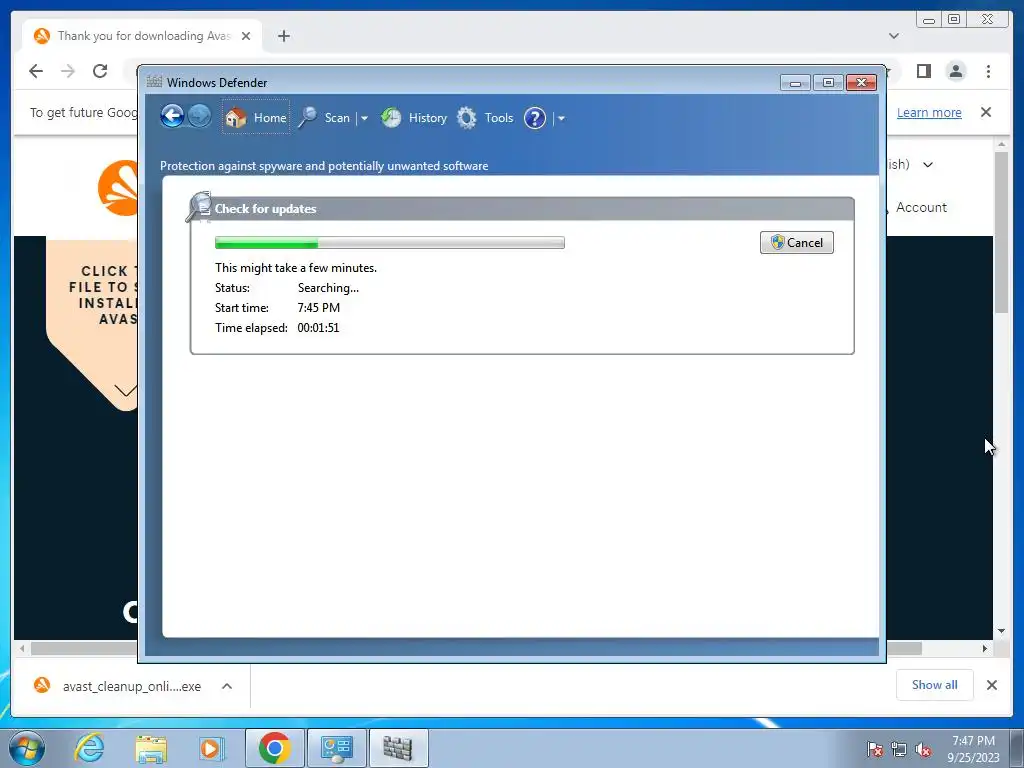The height and width of the screenshot is (768, 1024).
Task: Close the Avast download tab
Action: pos(246,36)
